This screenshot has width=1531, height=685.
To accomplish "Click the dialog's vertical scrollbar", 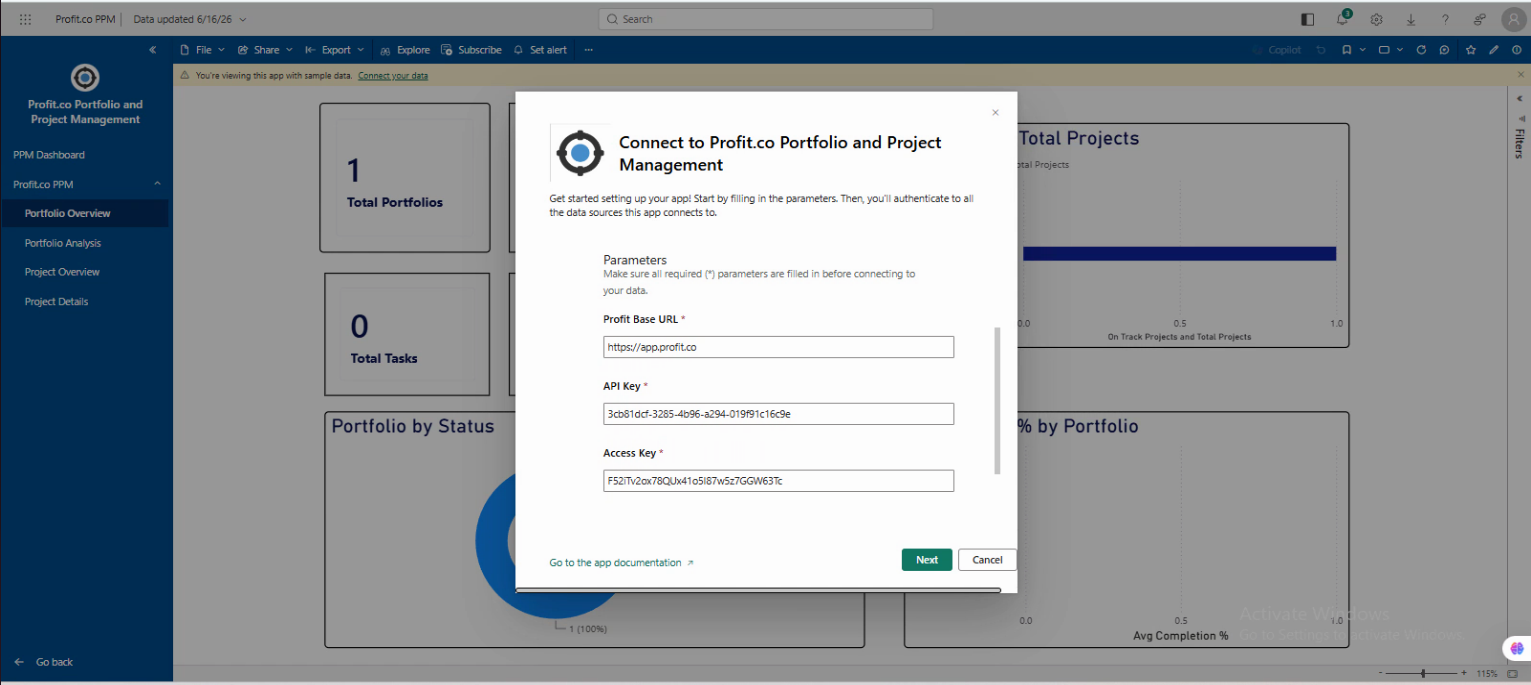I will [x=997, y=400].
